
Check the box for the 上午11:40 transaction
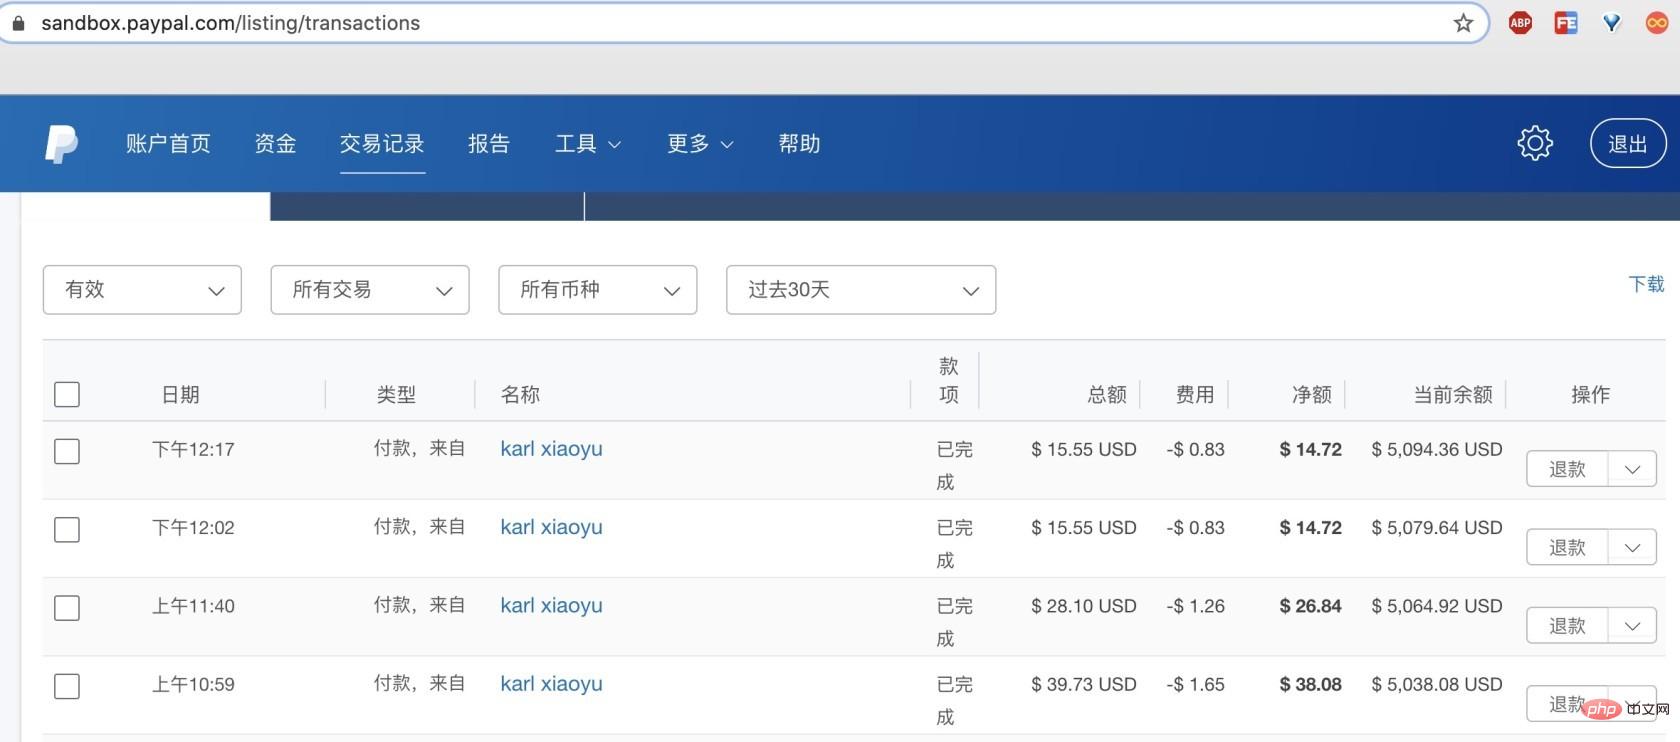coord(67,607)
